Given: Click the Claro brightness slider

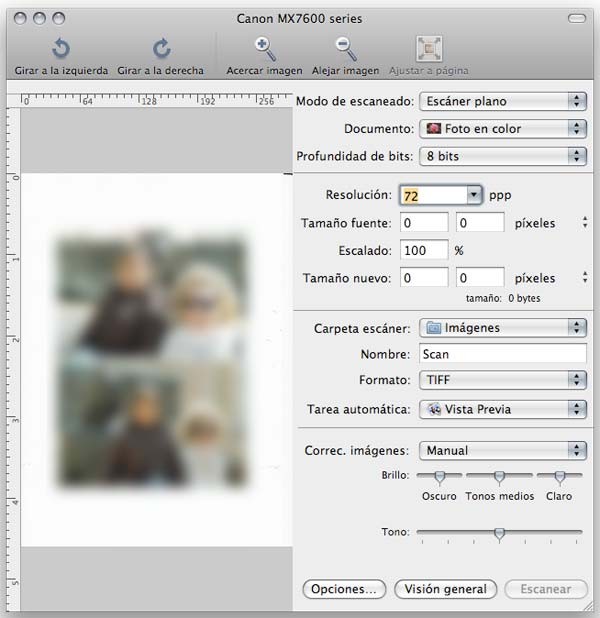Looking at the screenshot, I should [x=559, y=477].
